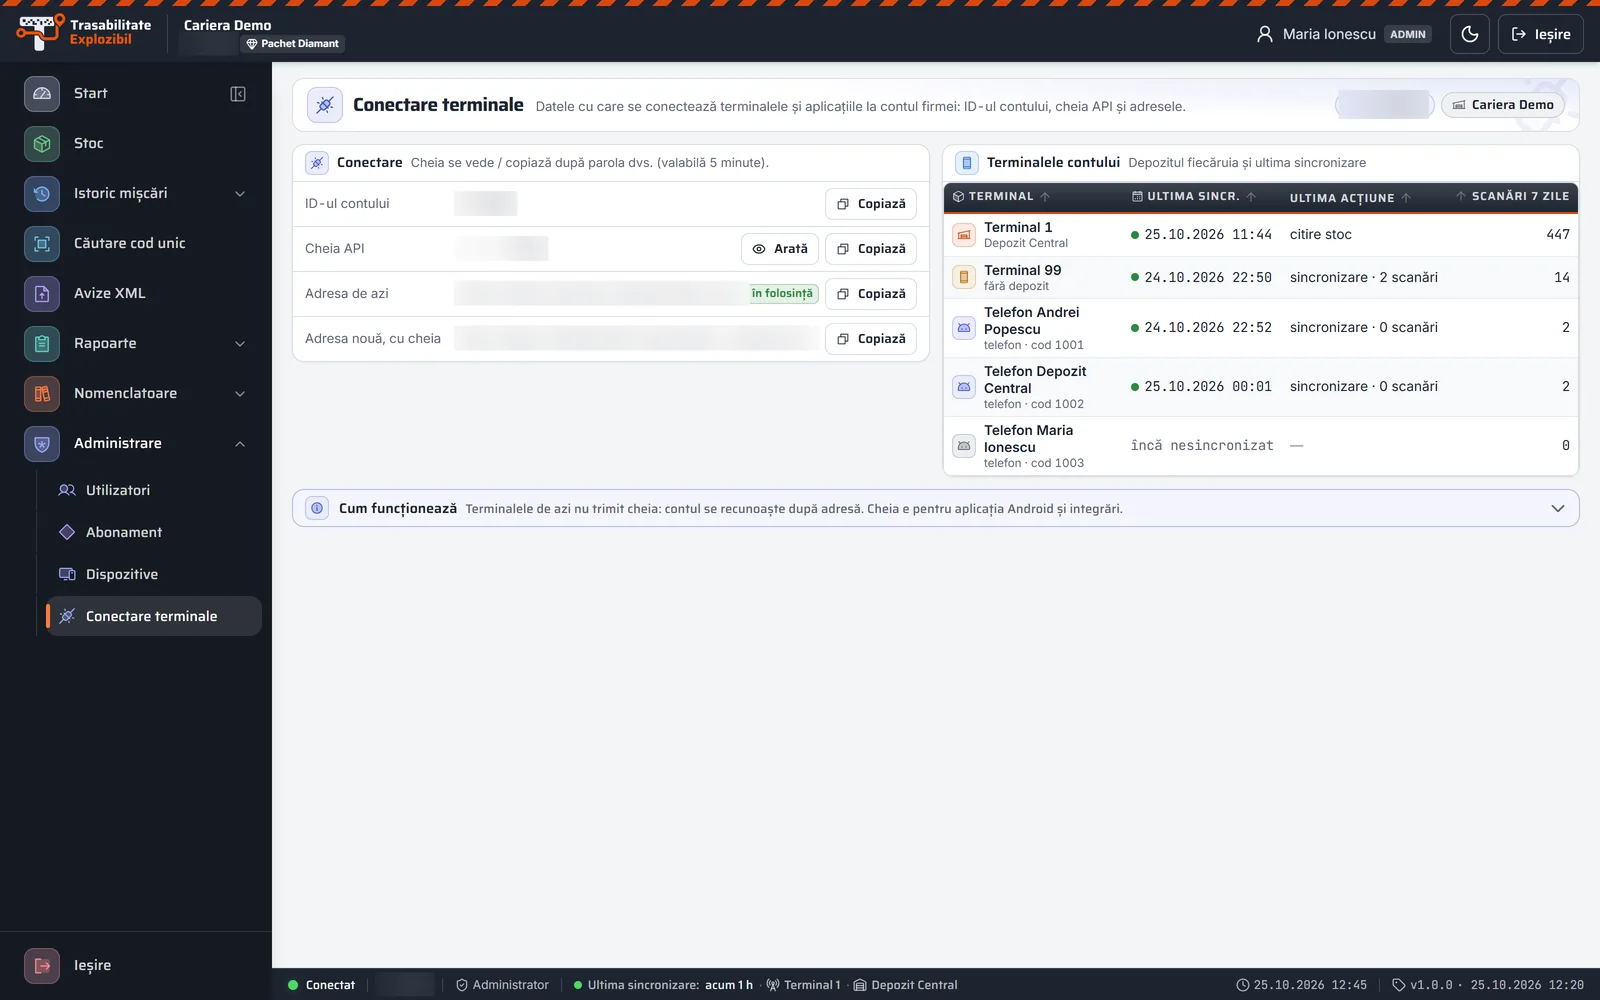
Task: Click the Terminalele contului panel icon
Action: 967,162
